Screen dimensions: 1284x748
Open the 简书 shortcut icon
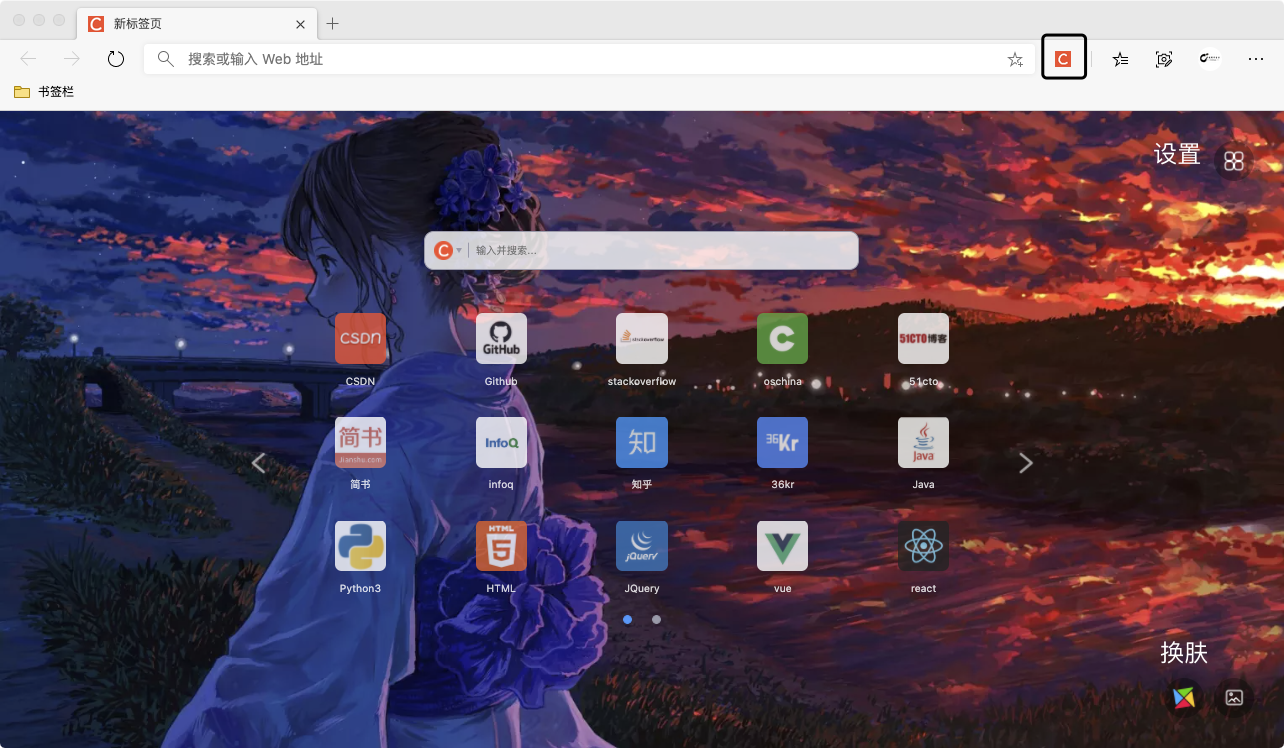tap(360, 442)
